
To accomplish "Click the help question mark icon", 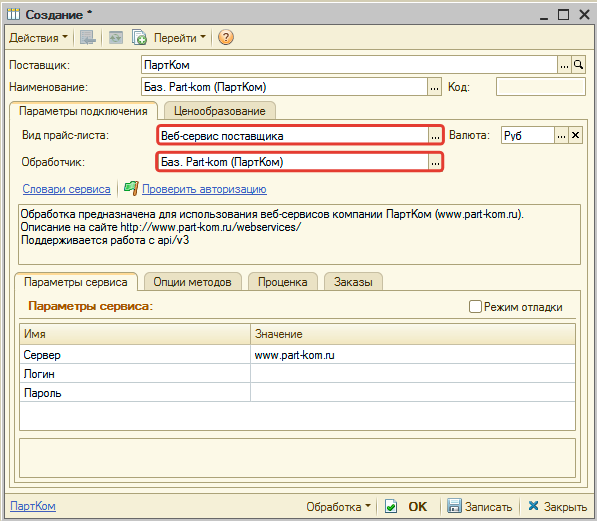I will pos(226,37).
